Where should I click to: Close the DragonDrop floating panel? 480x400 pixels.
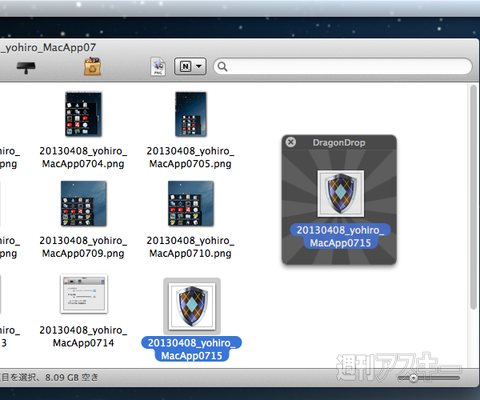291,142
